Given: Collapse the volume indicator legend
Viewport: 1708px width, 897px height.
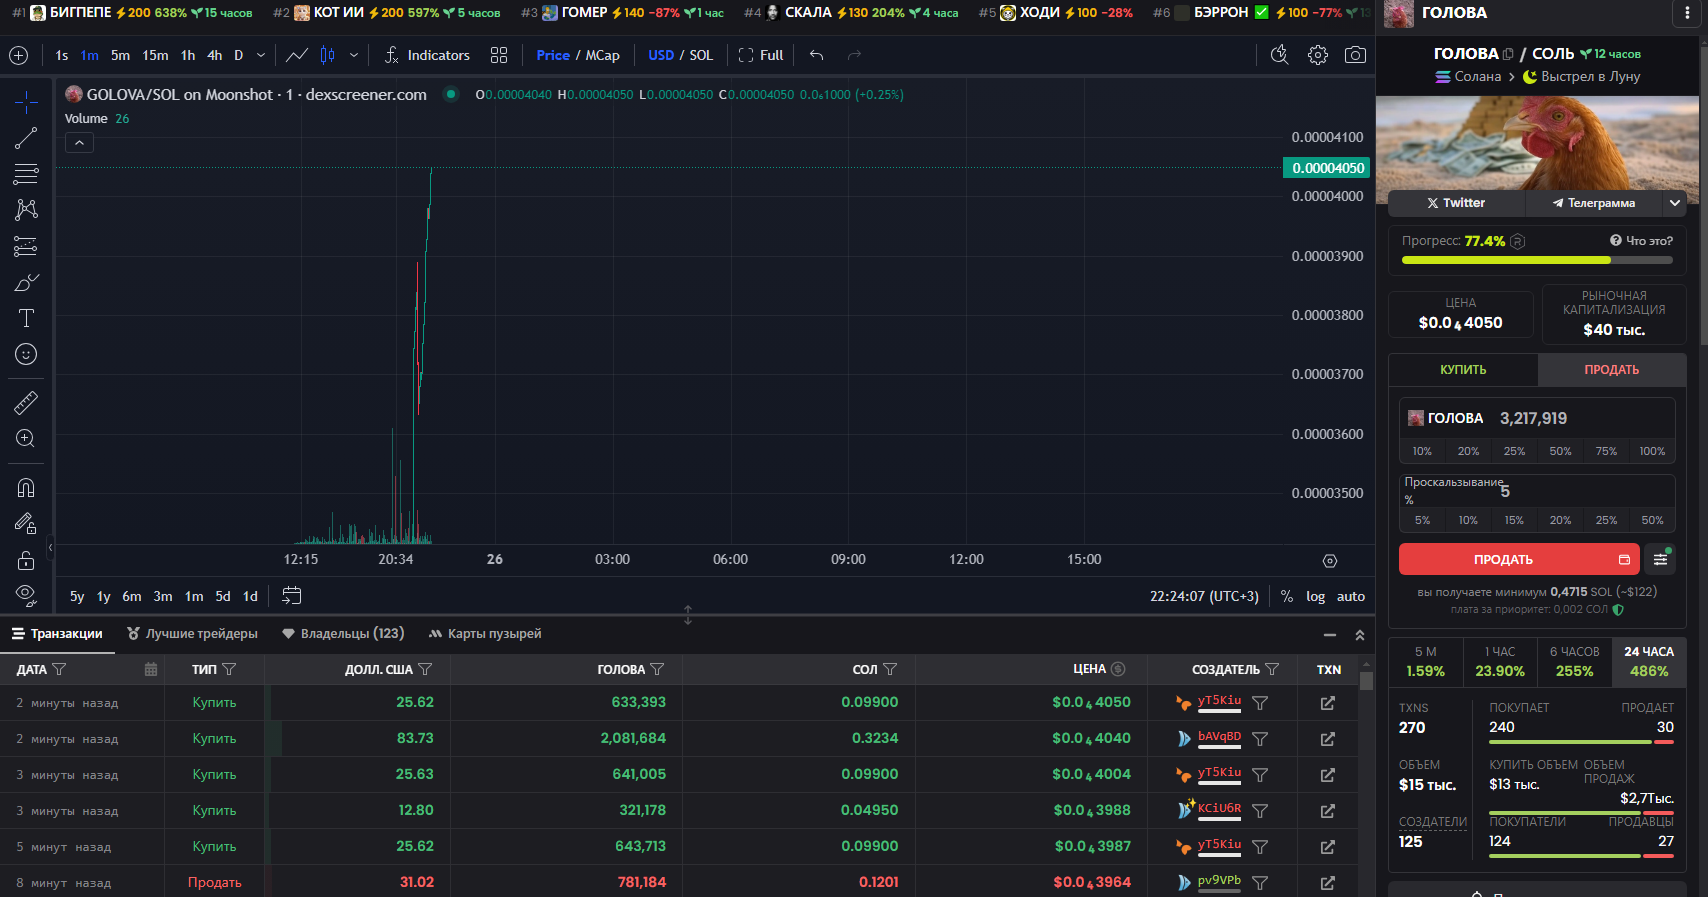Looking at the screenshot, I should coord(79,143).
